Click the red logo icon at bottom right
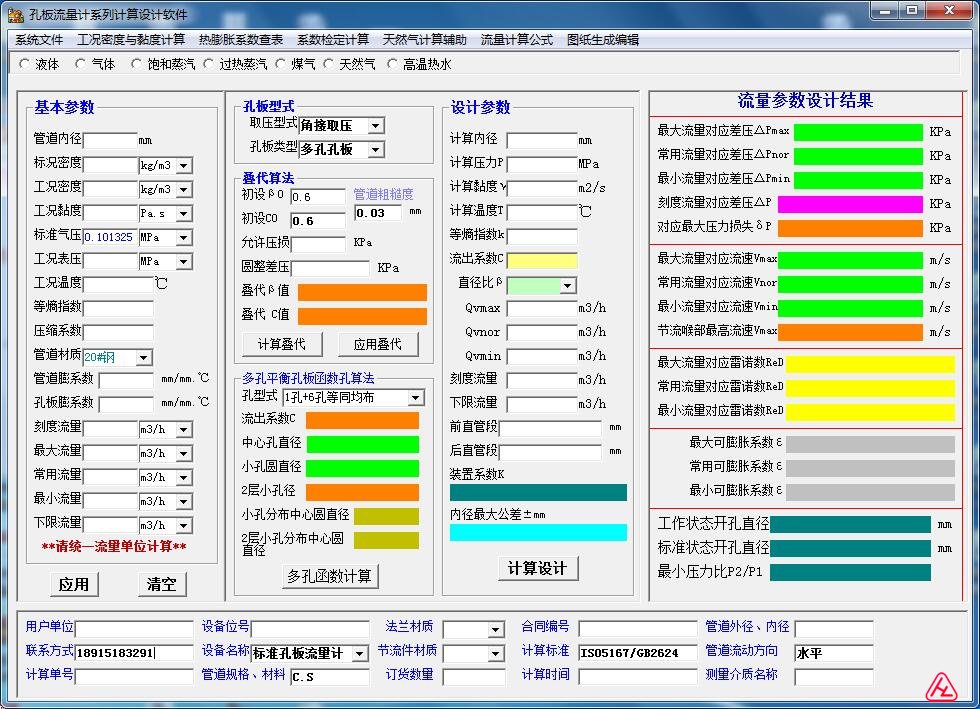980x709 pixels. pos(941,687)
